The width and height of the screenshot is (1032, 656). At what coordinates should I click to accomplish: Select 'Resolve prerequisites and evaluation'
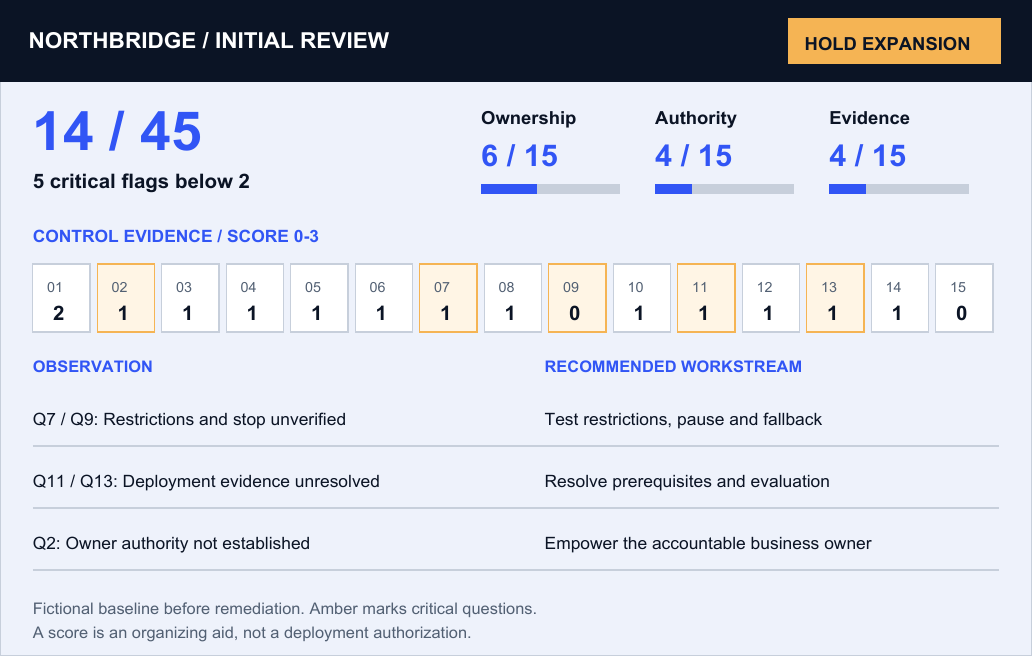687,481
